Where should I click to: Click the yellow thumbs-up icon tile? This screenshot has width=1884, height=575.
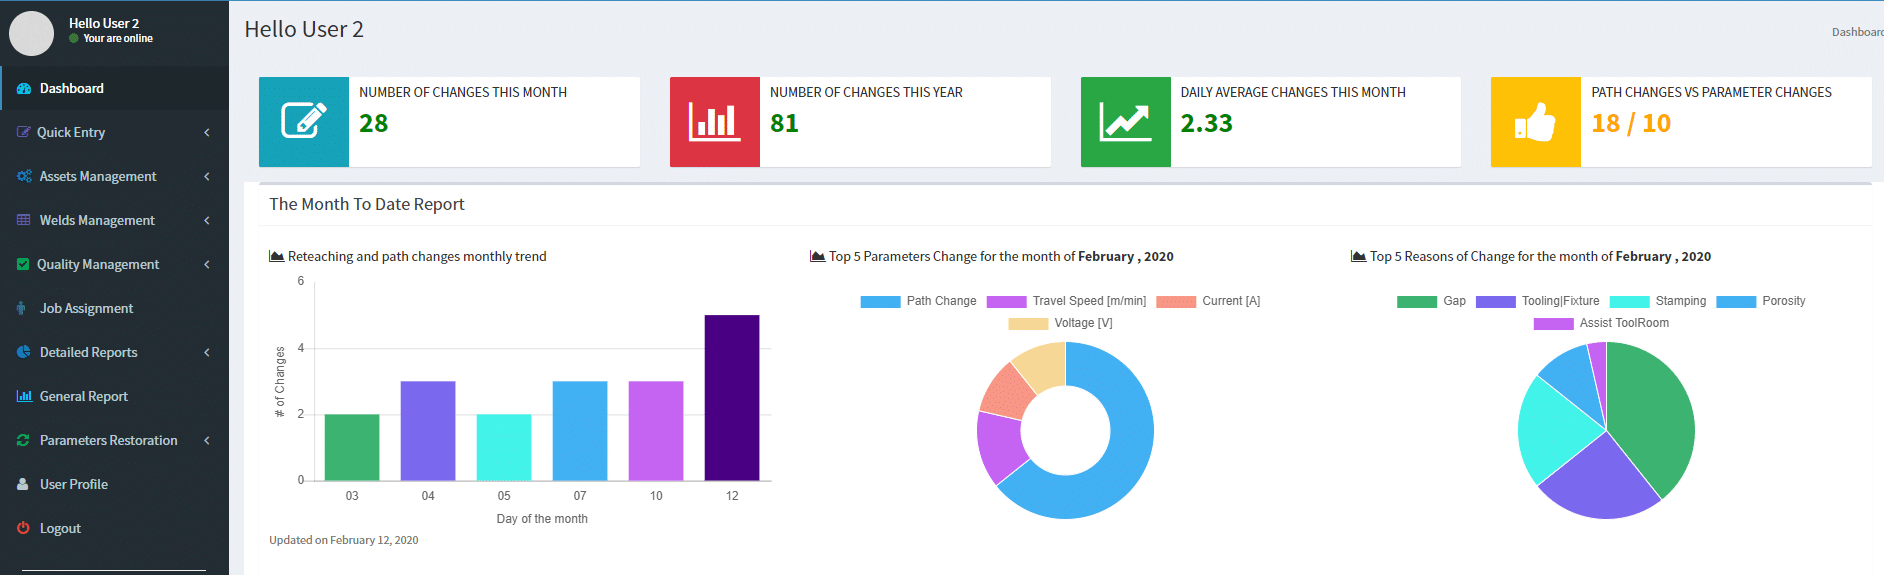(1535, 121)
